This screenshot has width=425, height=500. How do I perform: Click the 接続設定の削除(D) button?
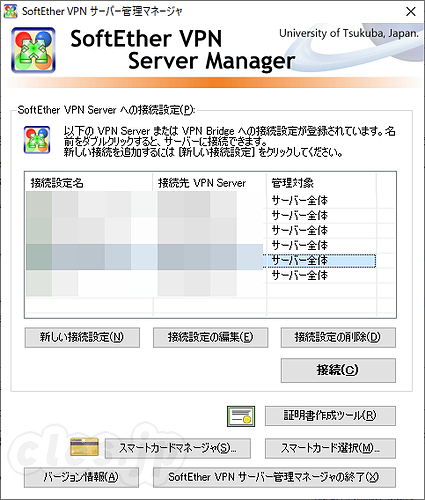tap(338, 337)
